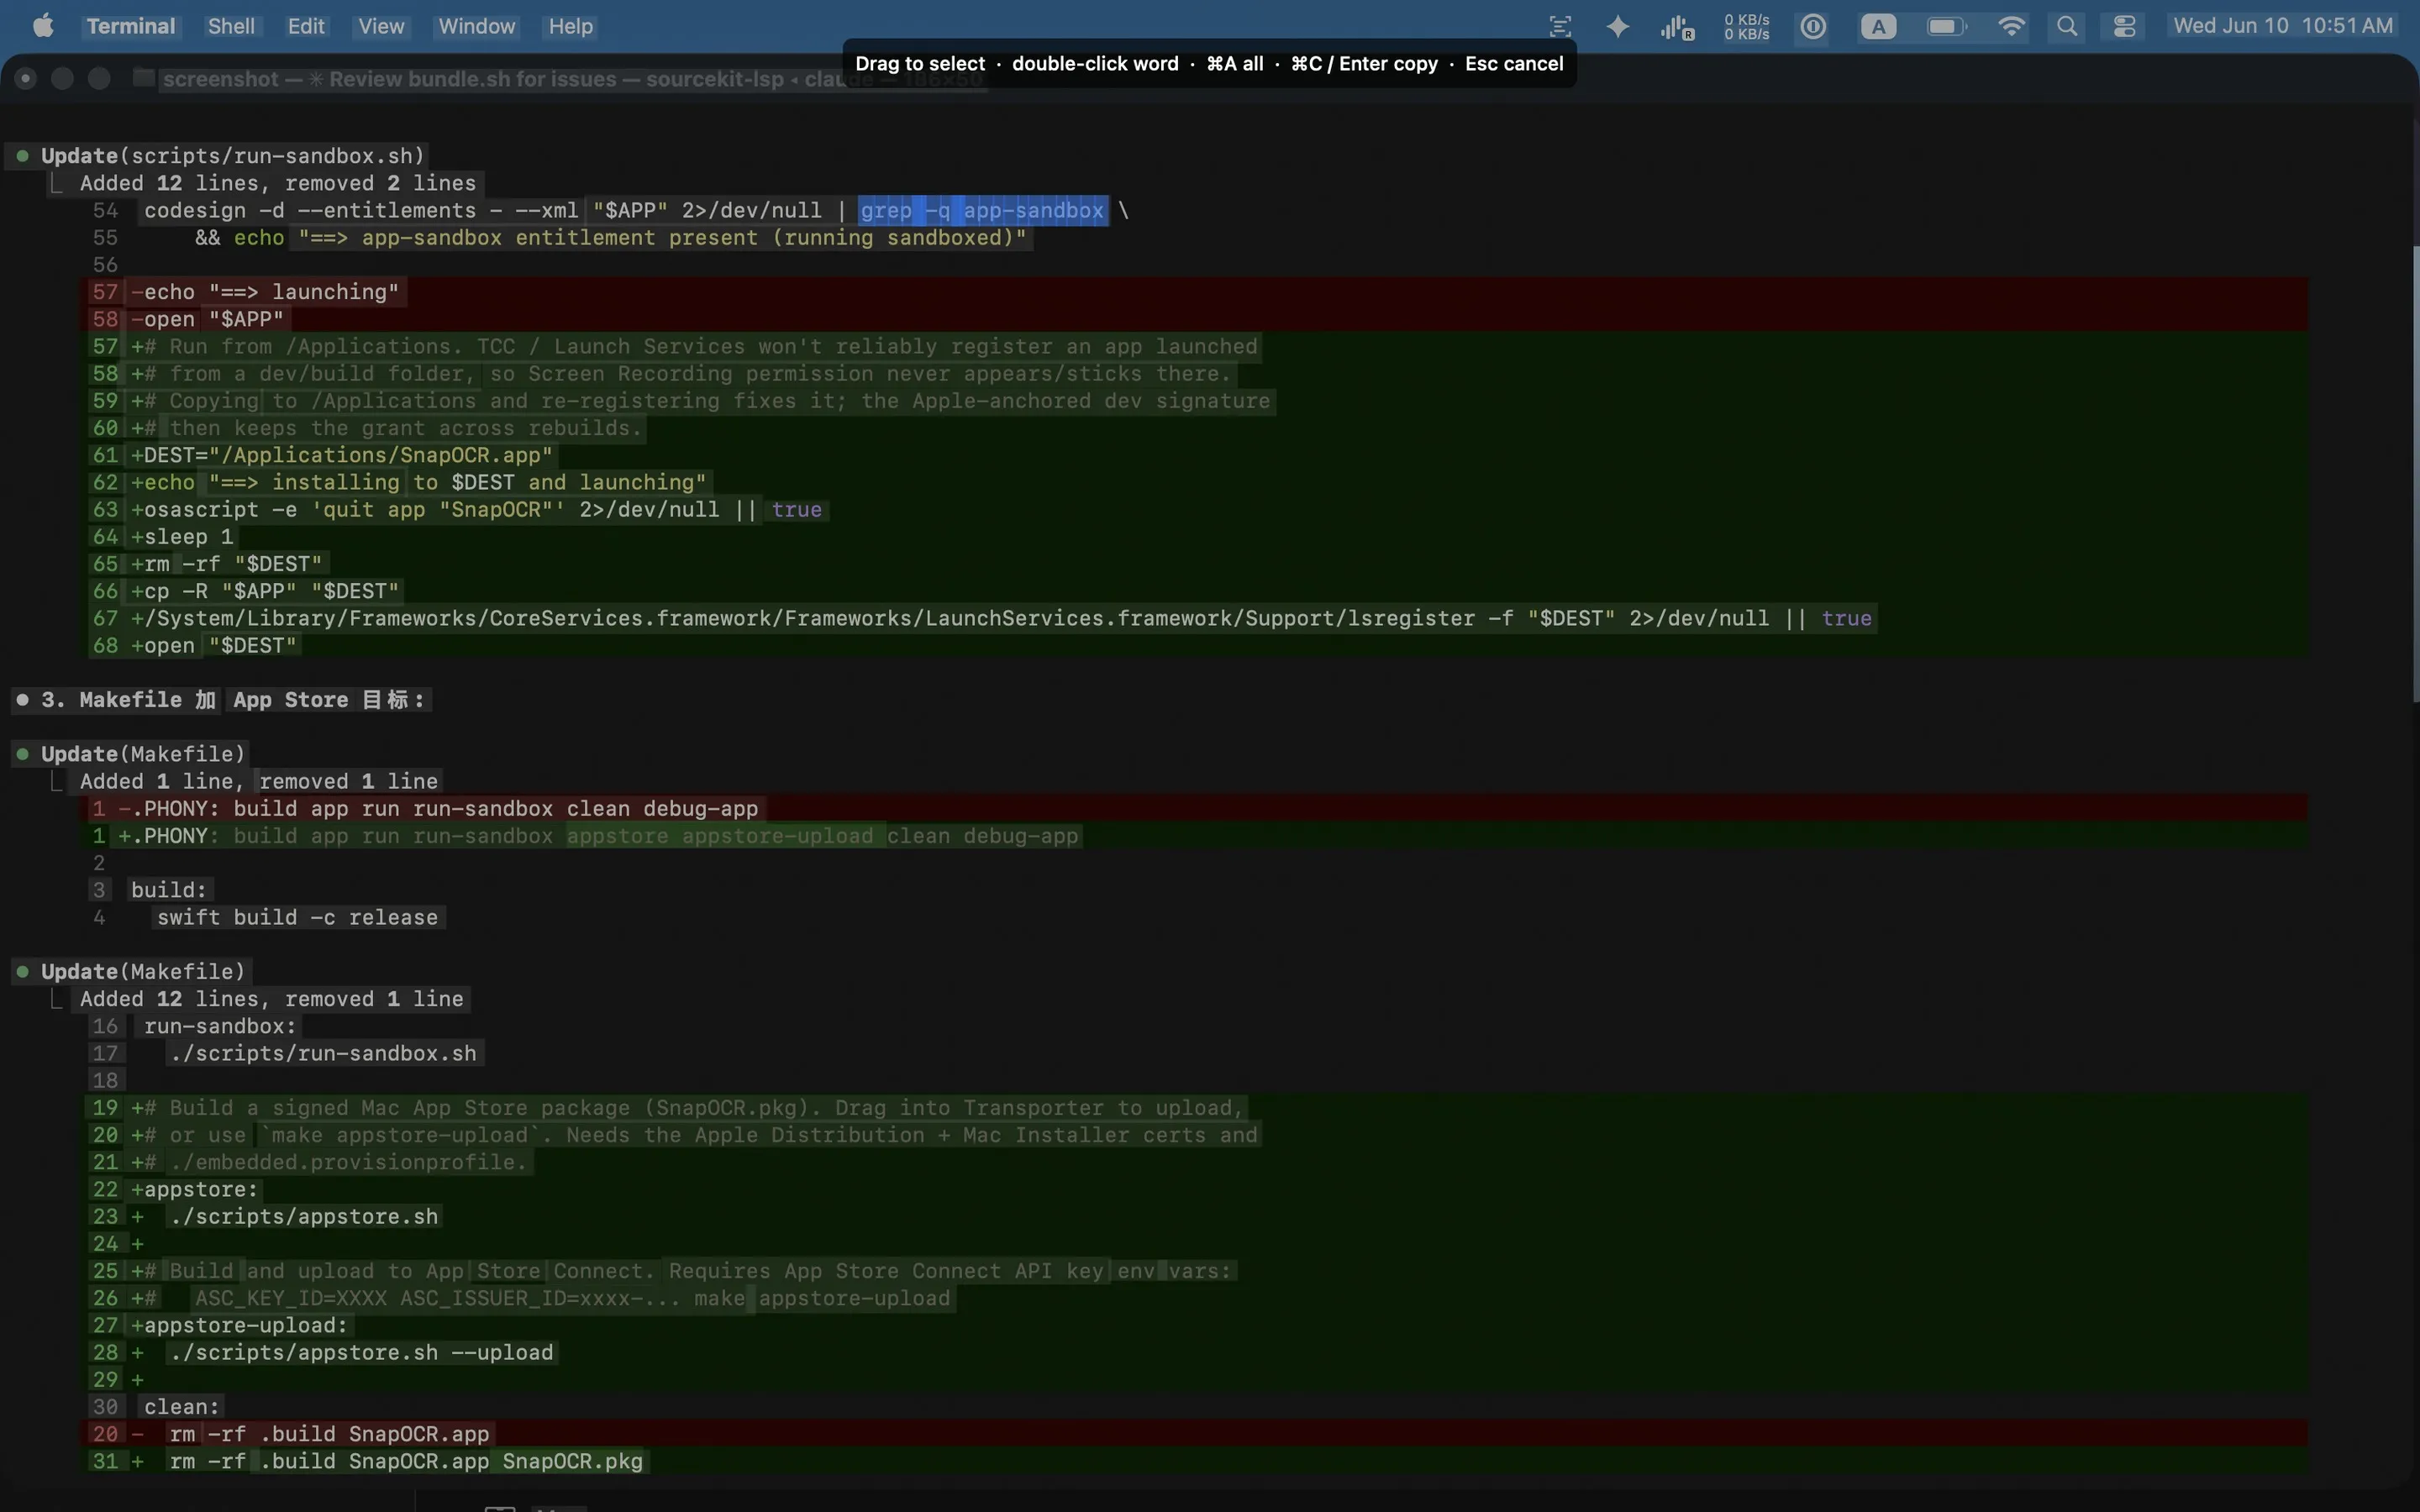
Task: Click comment 'Run from /Applications. TCC / Launch Services'
Action: (x=694, y=347)
